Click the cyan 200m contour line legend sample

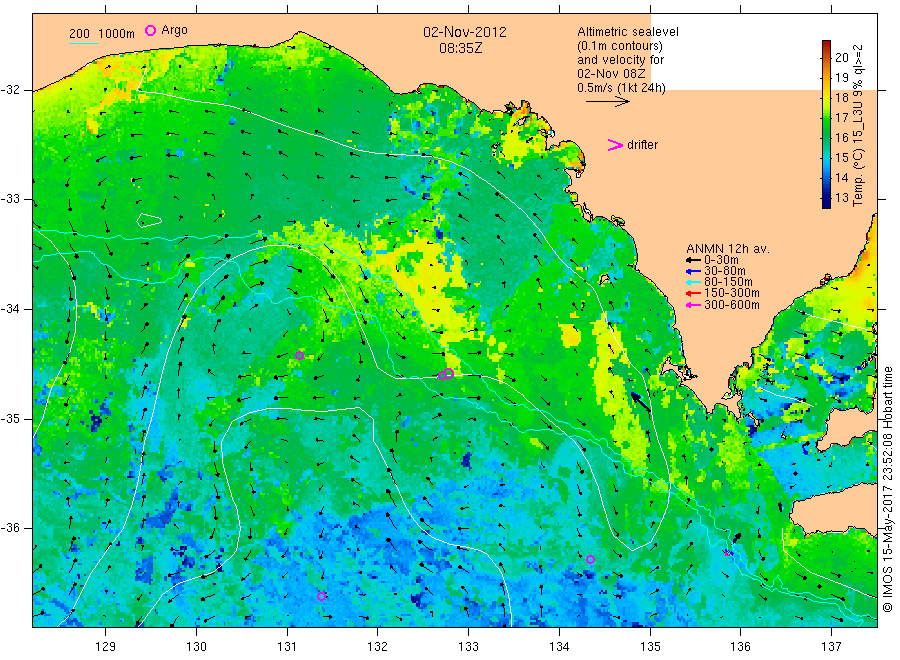pos(83,43)
